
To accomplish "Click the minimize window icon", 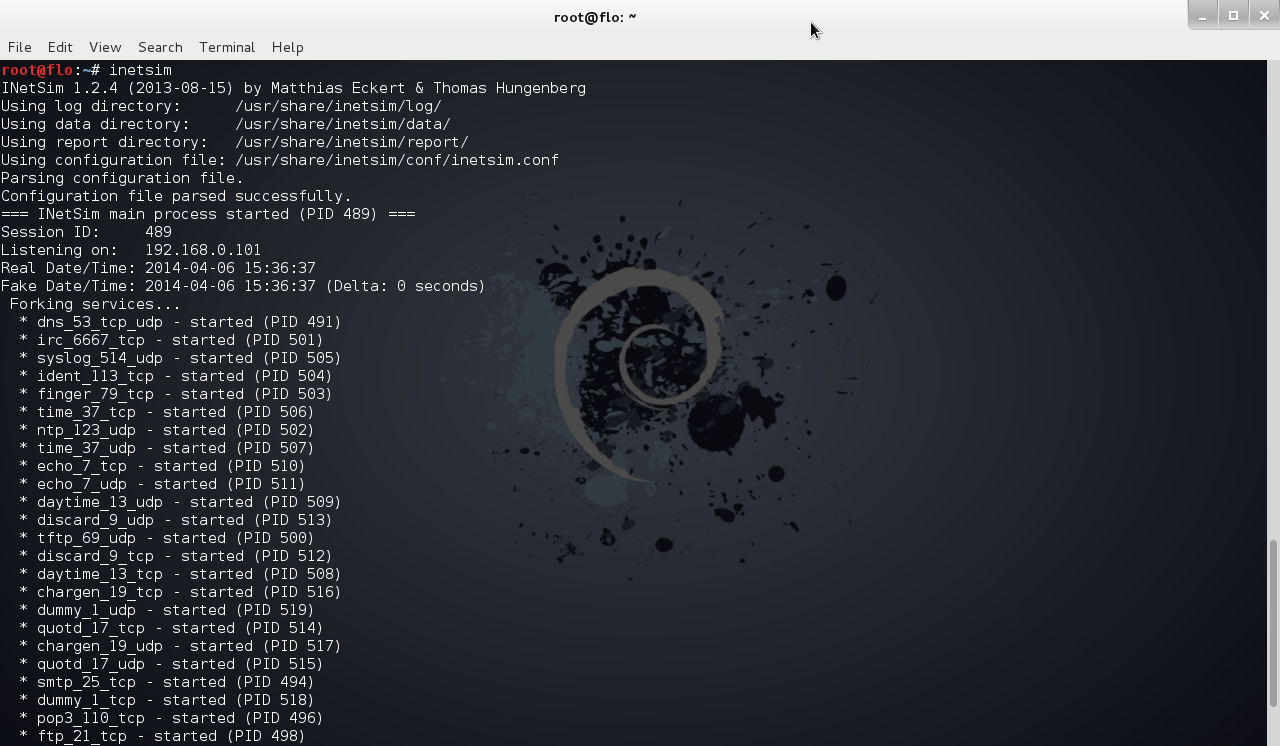I will tap(1201, 15).
